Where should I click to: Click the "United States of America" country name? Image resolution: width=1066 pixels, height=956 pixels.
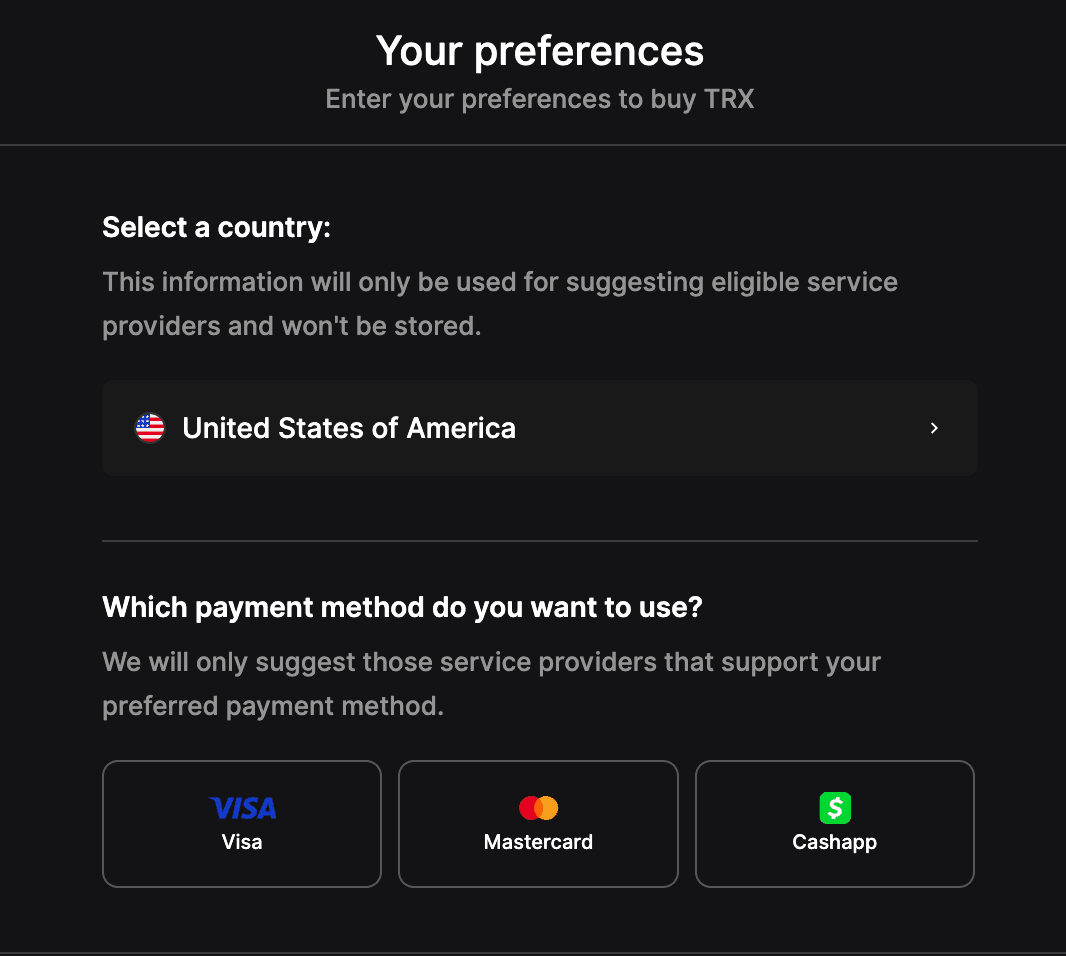click(x=349, y=428)
